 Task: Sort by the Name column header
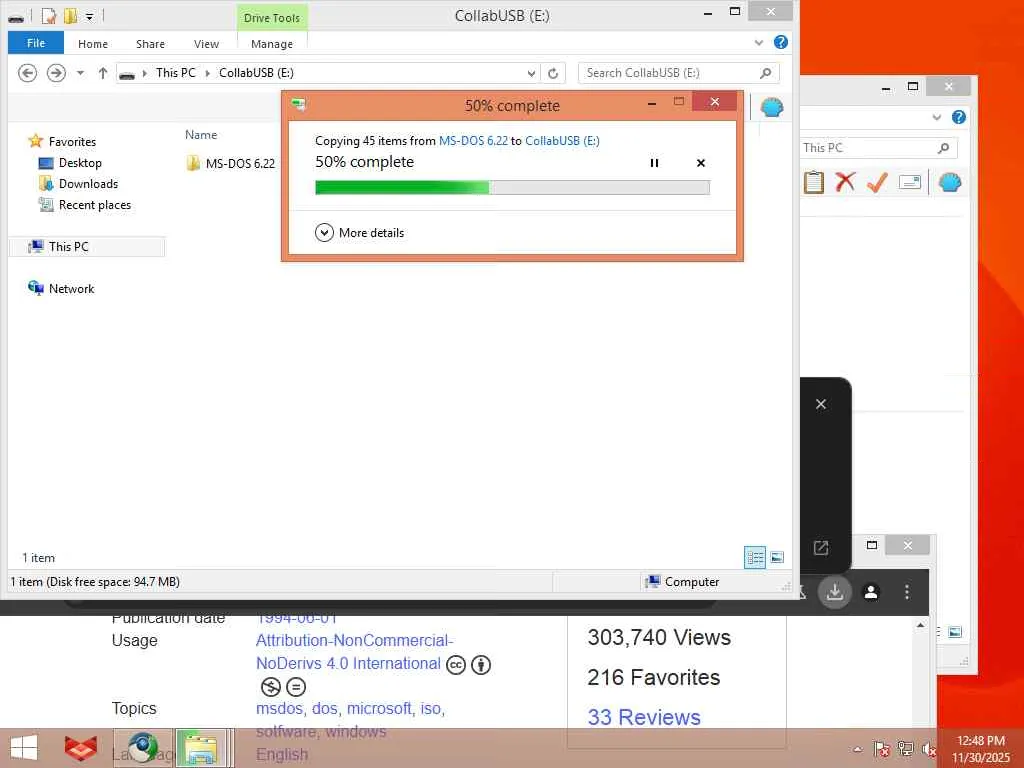coord(201,135)
